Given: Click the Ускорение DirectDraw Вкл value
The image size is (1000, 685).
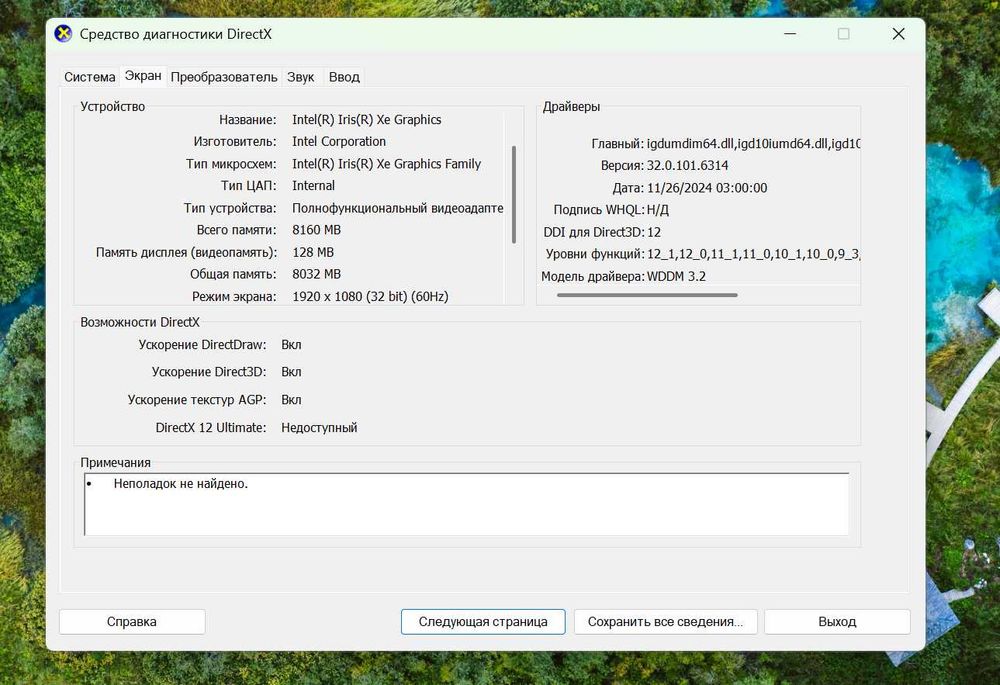Looking at the screenshot, I should [x=291, y=345].
